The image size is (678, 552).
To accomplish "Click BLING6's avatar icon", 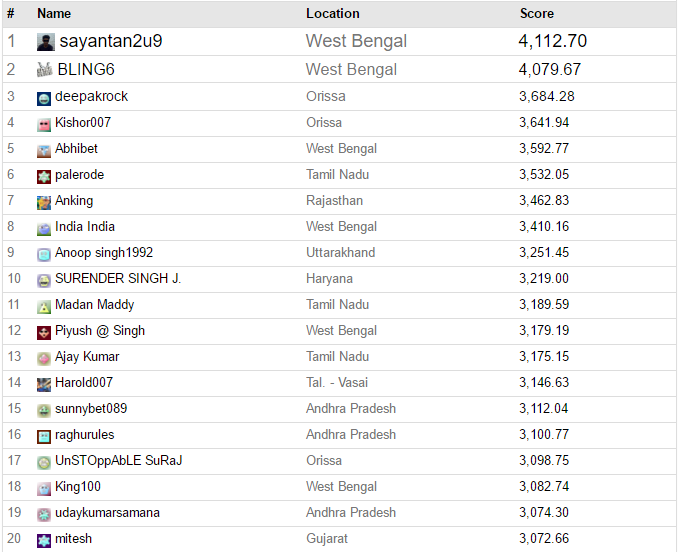I will pos(44,70).
